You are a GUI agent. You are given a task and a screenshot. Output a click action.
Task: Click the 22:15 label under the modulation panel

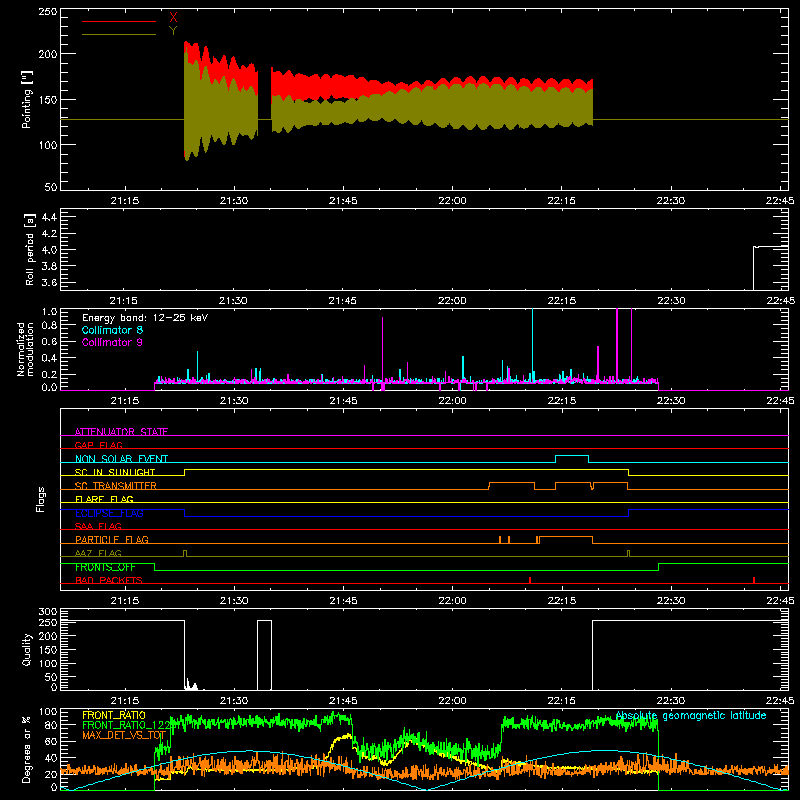[562, 401]
